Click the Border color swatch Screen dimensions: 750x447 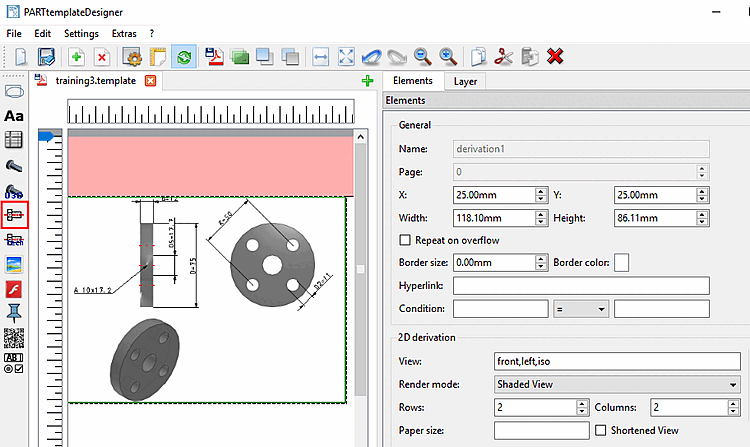coord(621,263)
